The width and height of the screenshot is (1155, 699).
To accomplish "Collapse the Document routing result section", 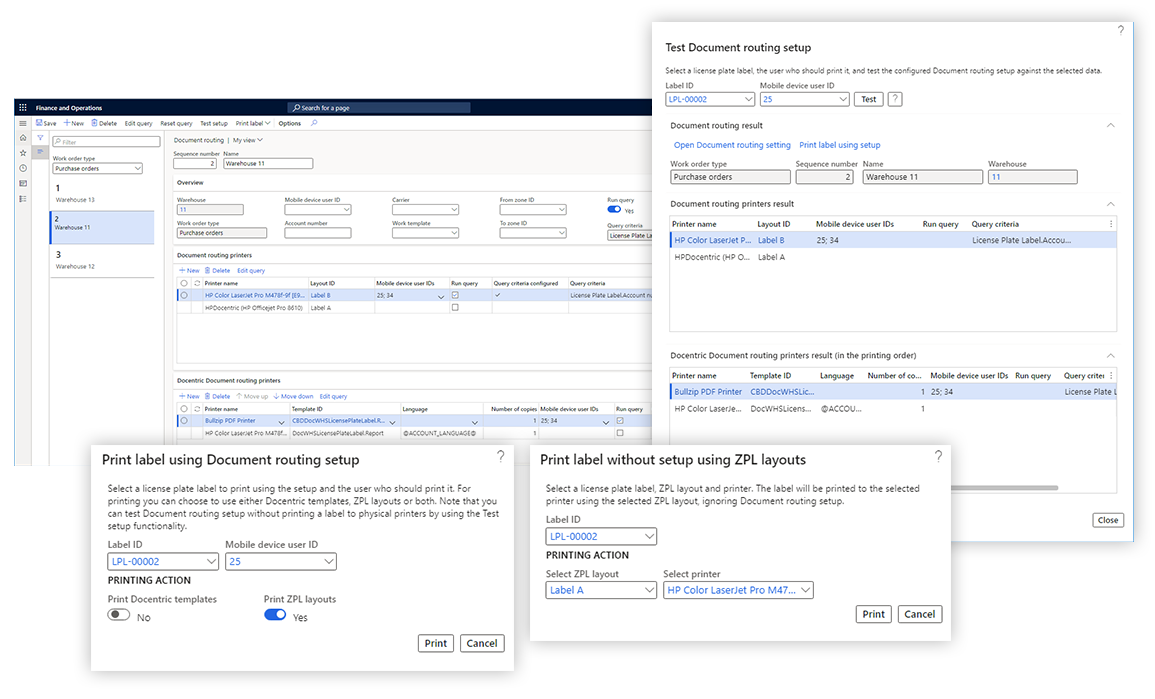I will point(1111,126).
